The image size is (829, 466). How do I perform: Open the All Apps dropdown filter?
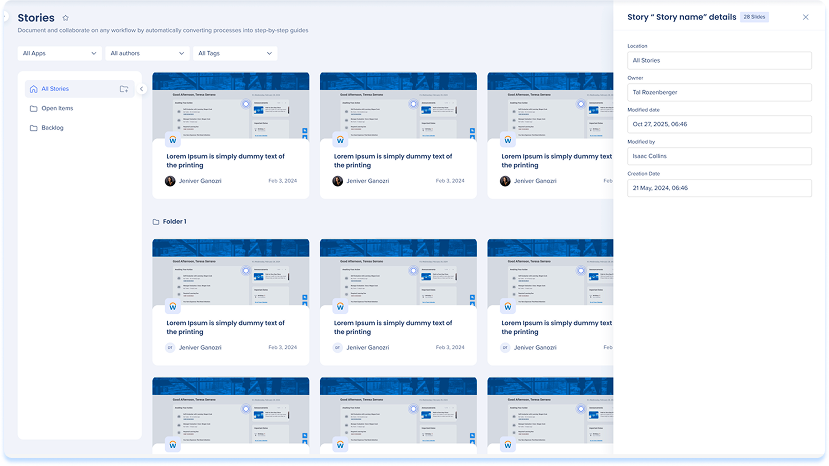[59, 53]
